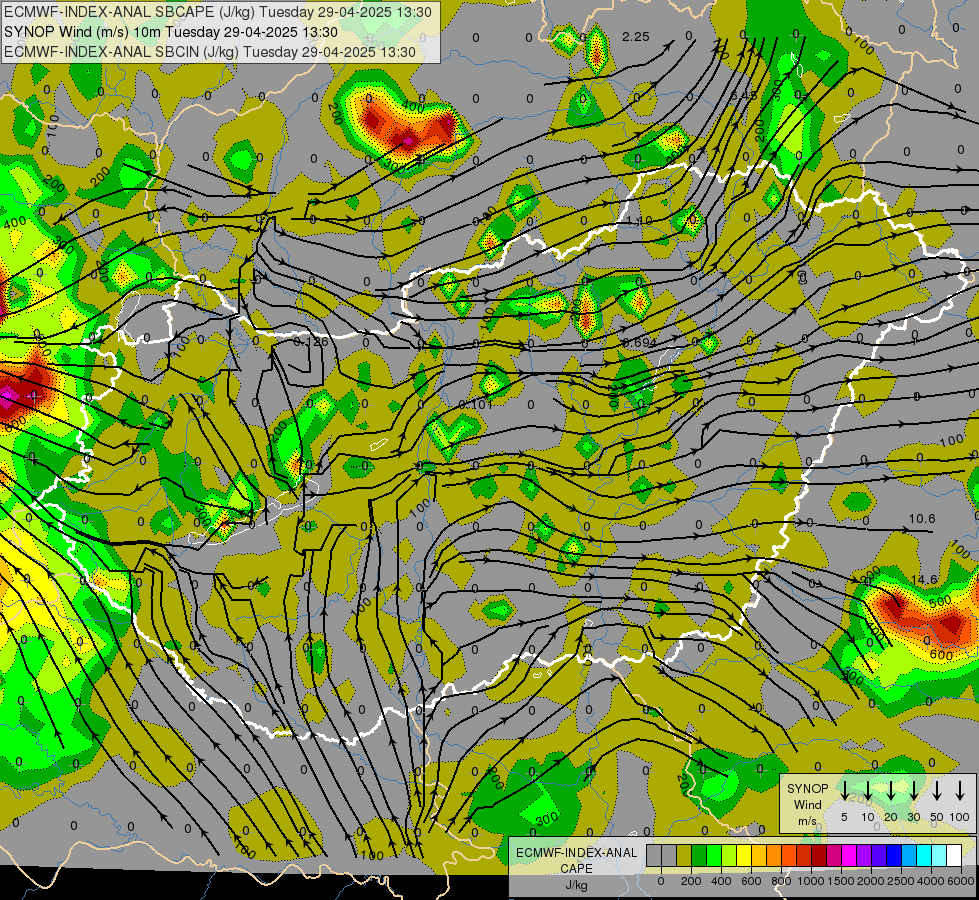The image size is (979, 900).
Task: Click the 2000 tick label on CAPE scale
Action: tap(871, 881)
